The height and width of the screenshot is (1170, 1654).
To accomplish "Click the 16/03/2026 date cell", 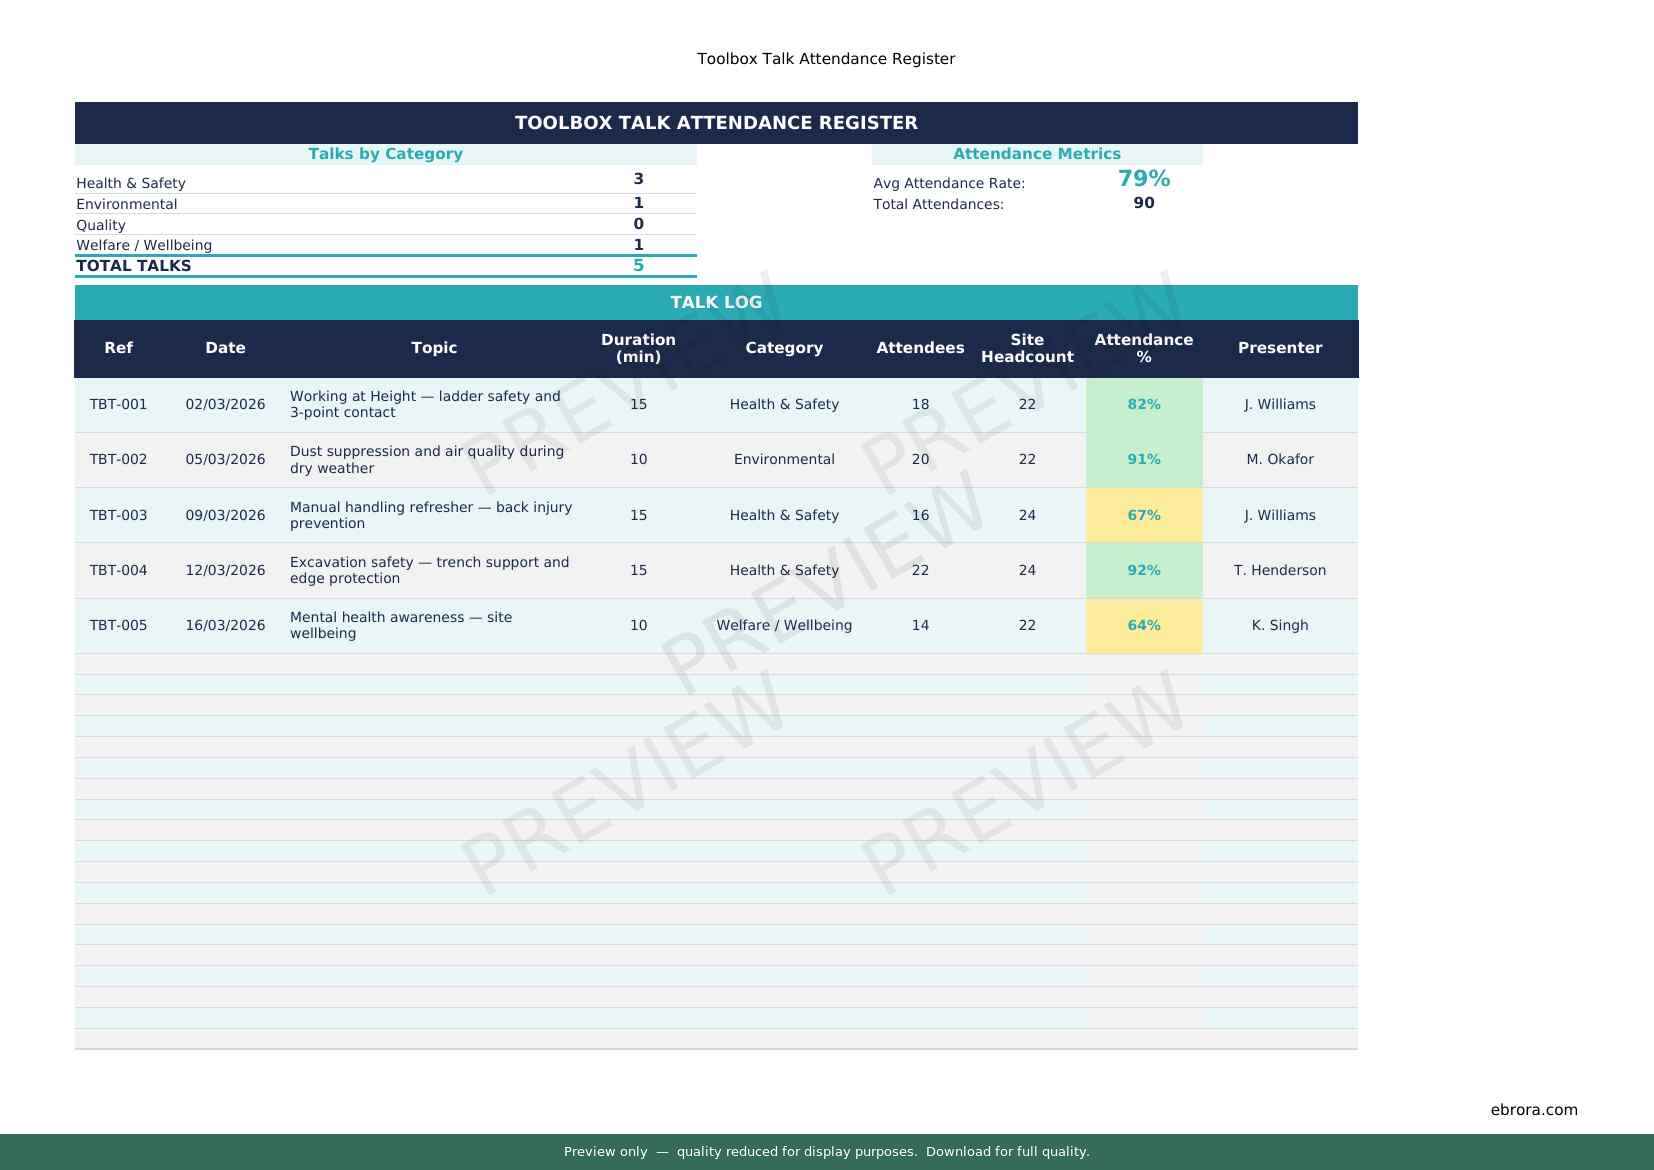I will click(x=225, y=625).
